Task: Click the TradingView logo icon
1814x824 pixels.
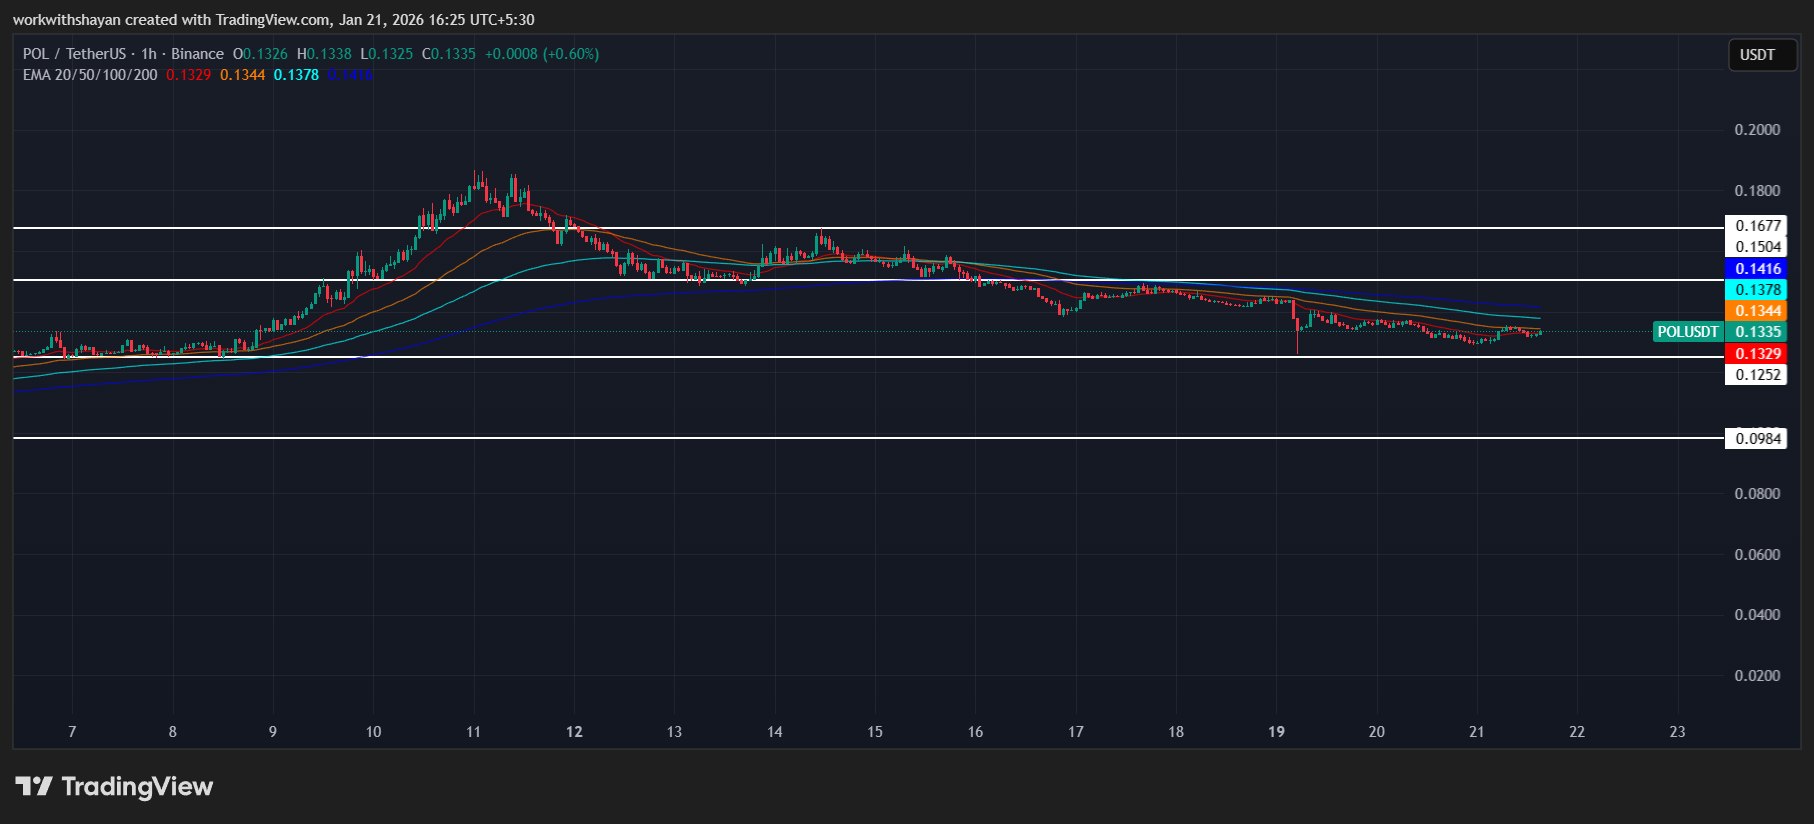Action: [34, 786]
